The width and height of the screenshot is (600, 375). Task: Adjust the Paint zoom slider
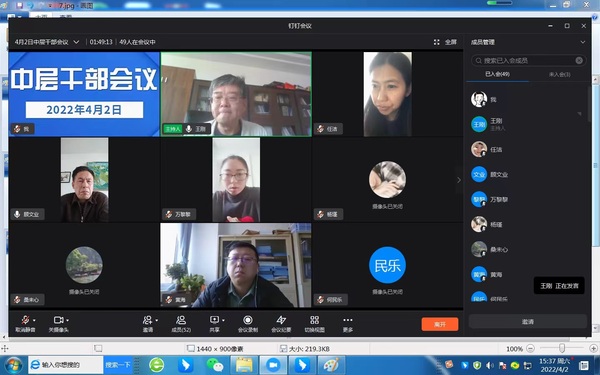pos(562,348)
